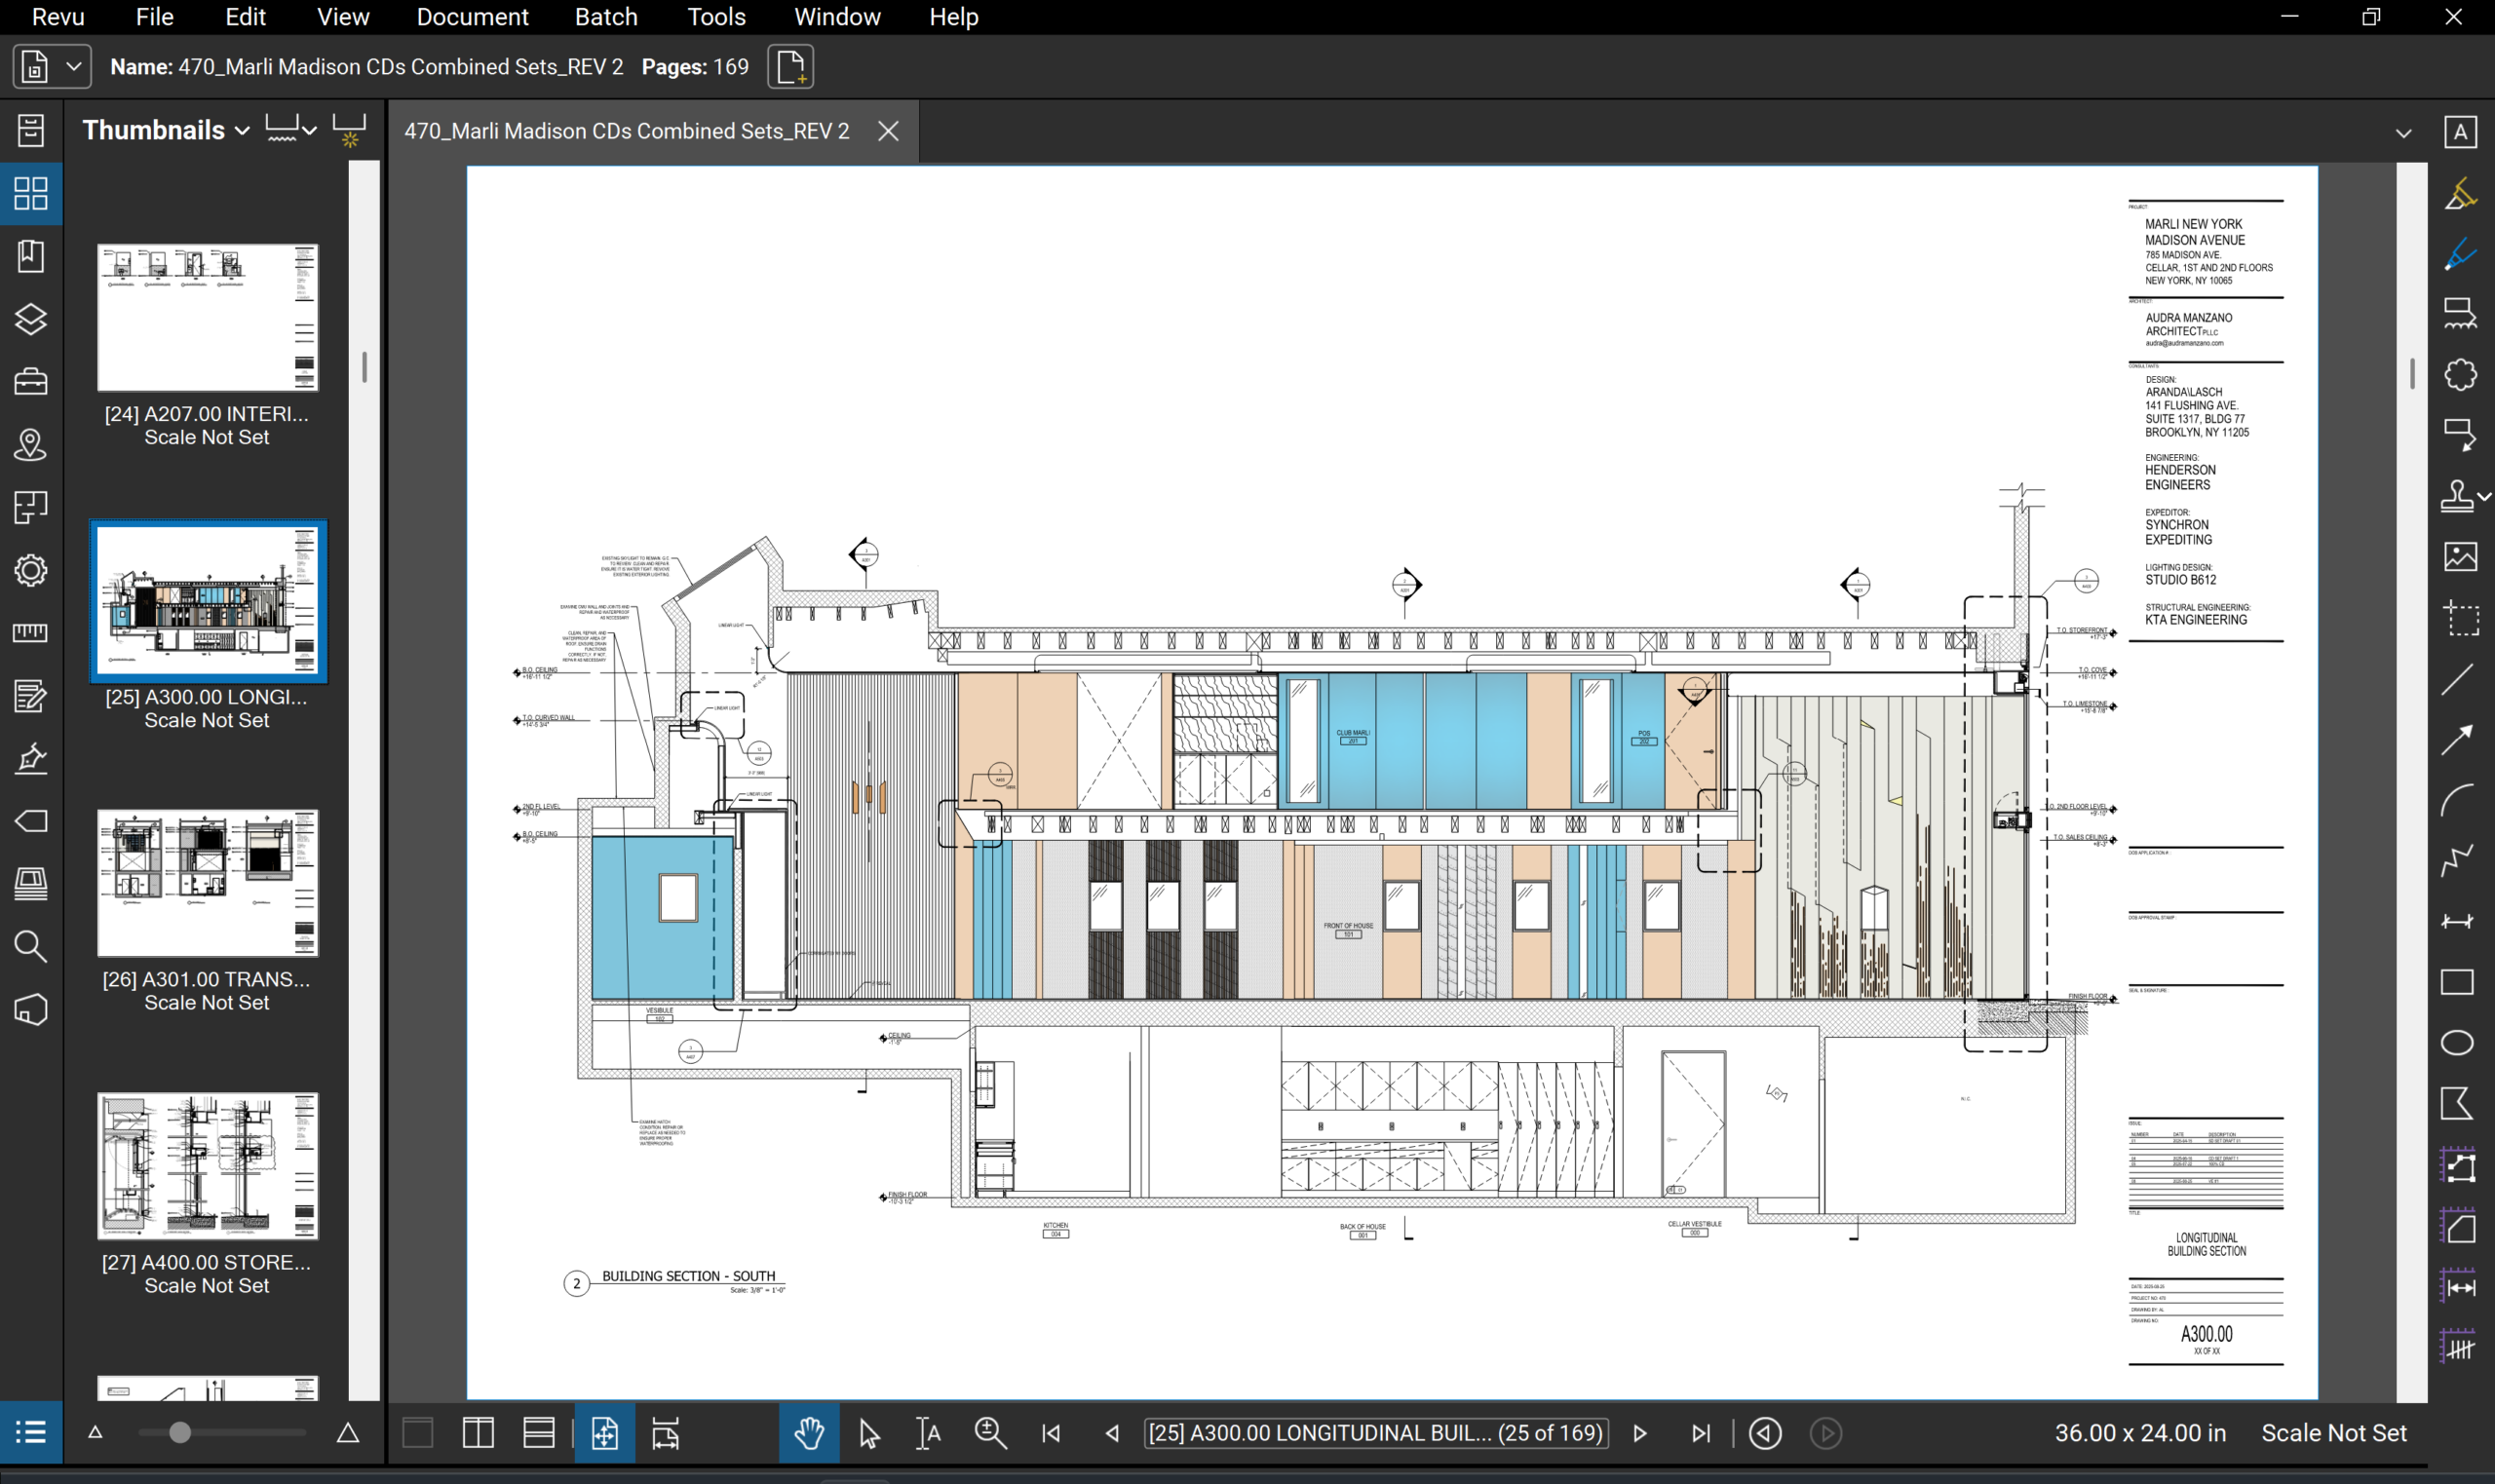Open the Links tag panel icon
Image resolution: width=2495 pixels, height=1484 pixels.
point(31,821)
